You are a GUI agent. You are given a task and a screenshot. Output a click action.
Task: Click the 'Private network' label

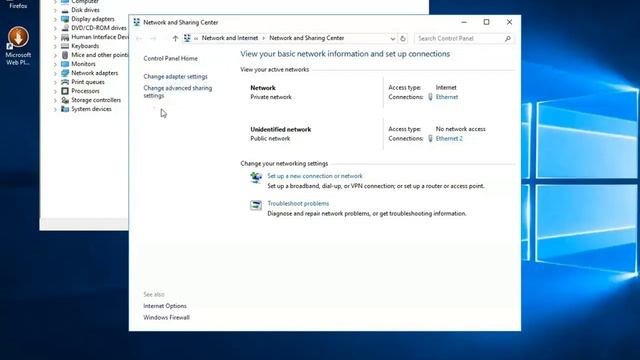[271, 97]
